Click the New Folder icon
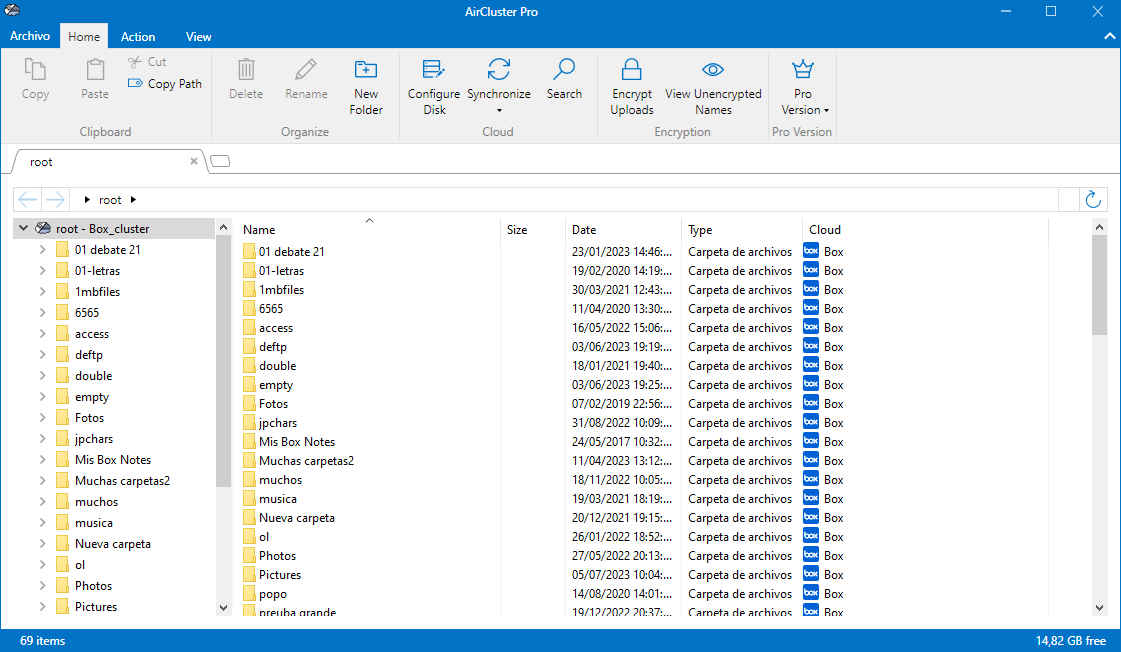 pyautogui.click(x=366, y=70)
